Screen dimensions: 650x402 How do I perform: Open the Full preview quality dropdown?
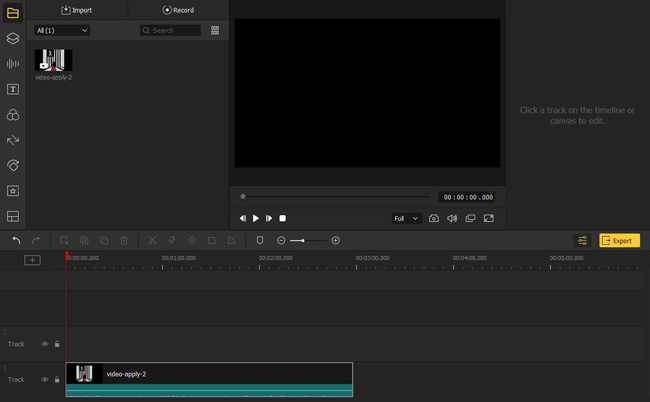[x=406, y=218]
